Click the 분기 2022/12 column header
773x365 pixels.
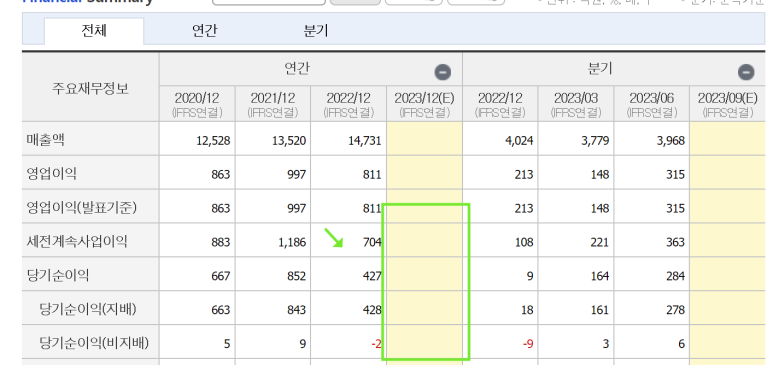click(500, 104)
